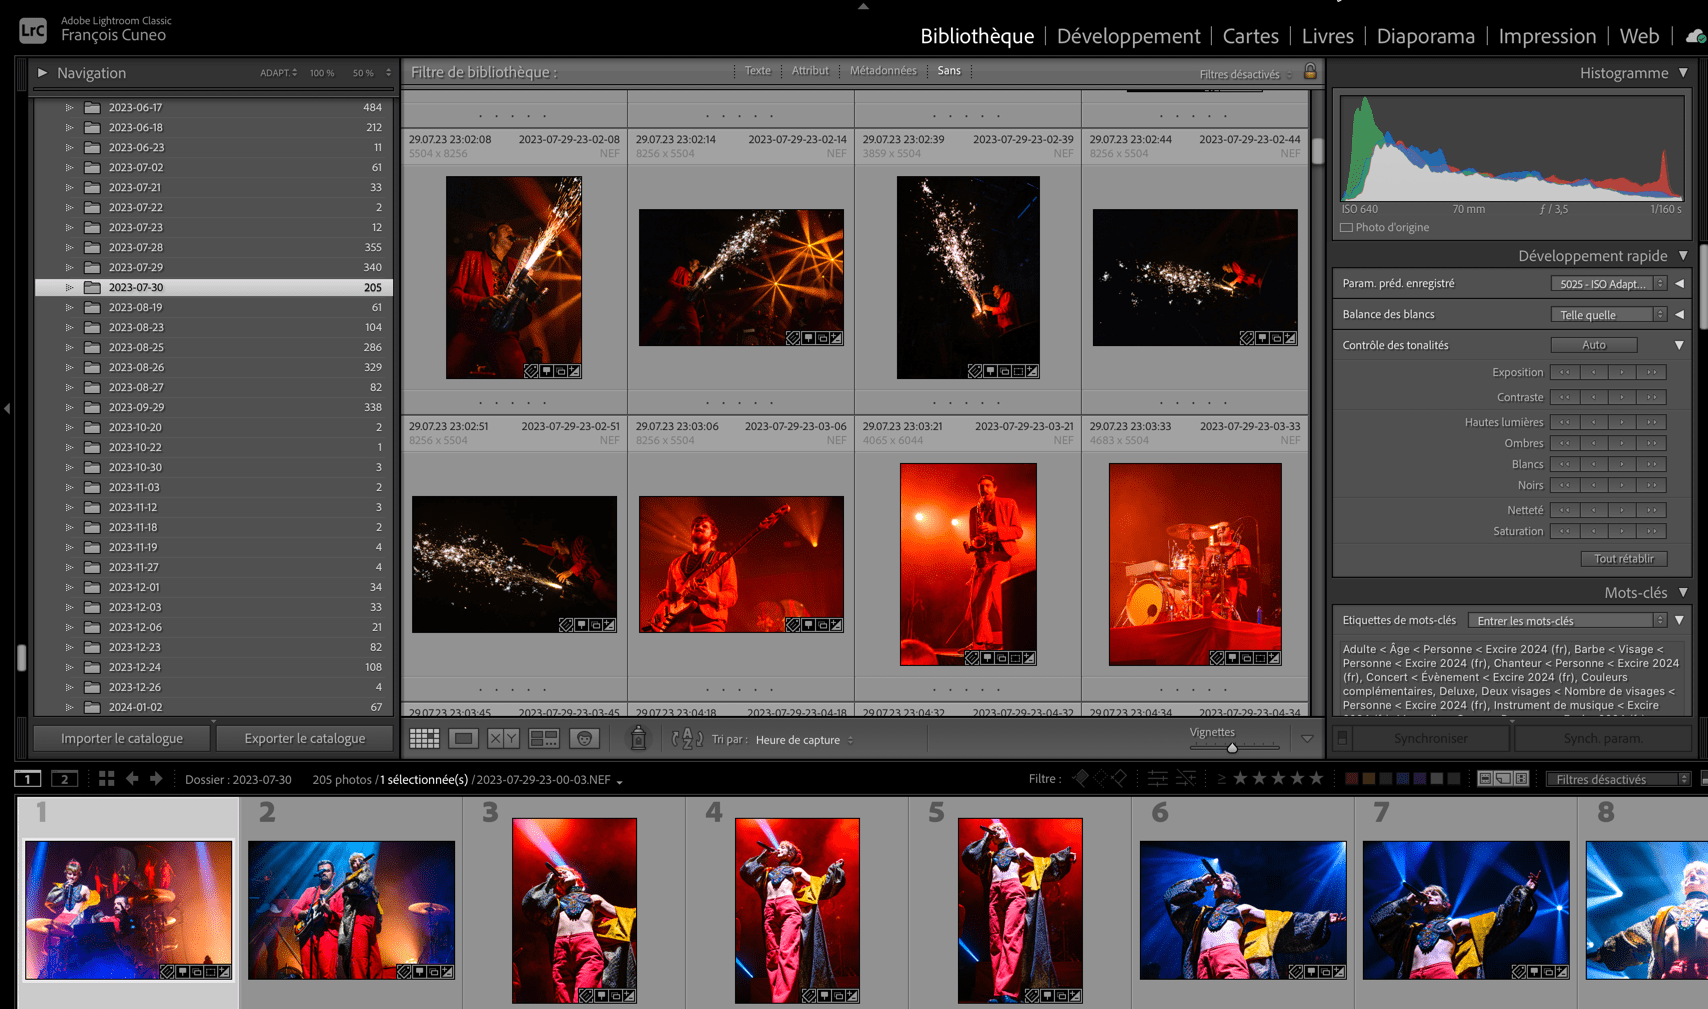Expand the 2023-07-29 folder

[69, 267]
